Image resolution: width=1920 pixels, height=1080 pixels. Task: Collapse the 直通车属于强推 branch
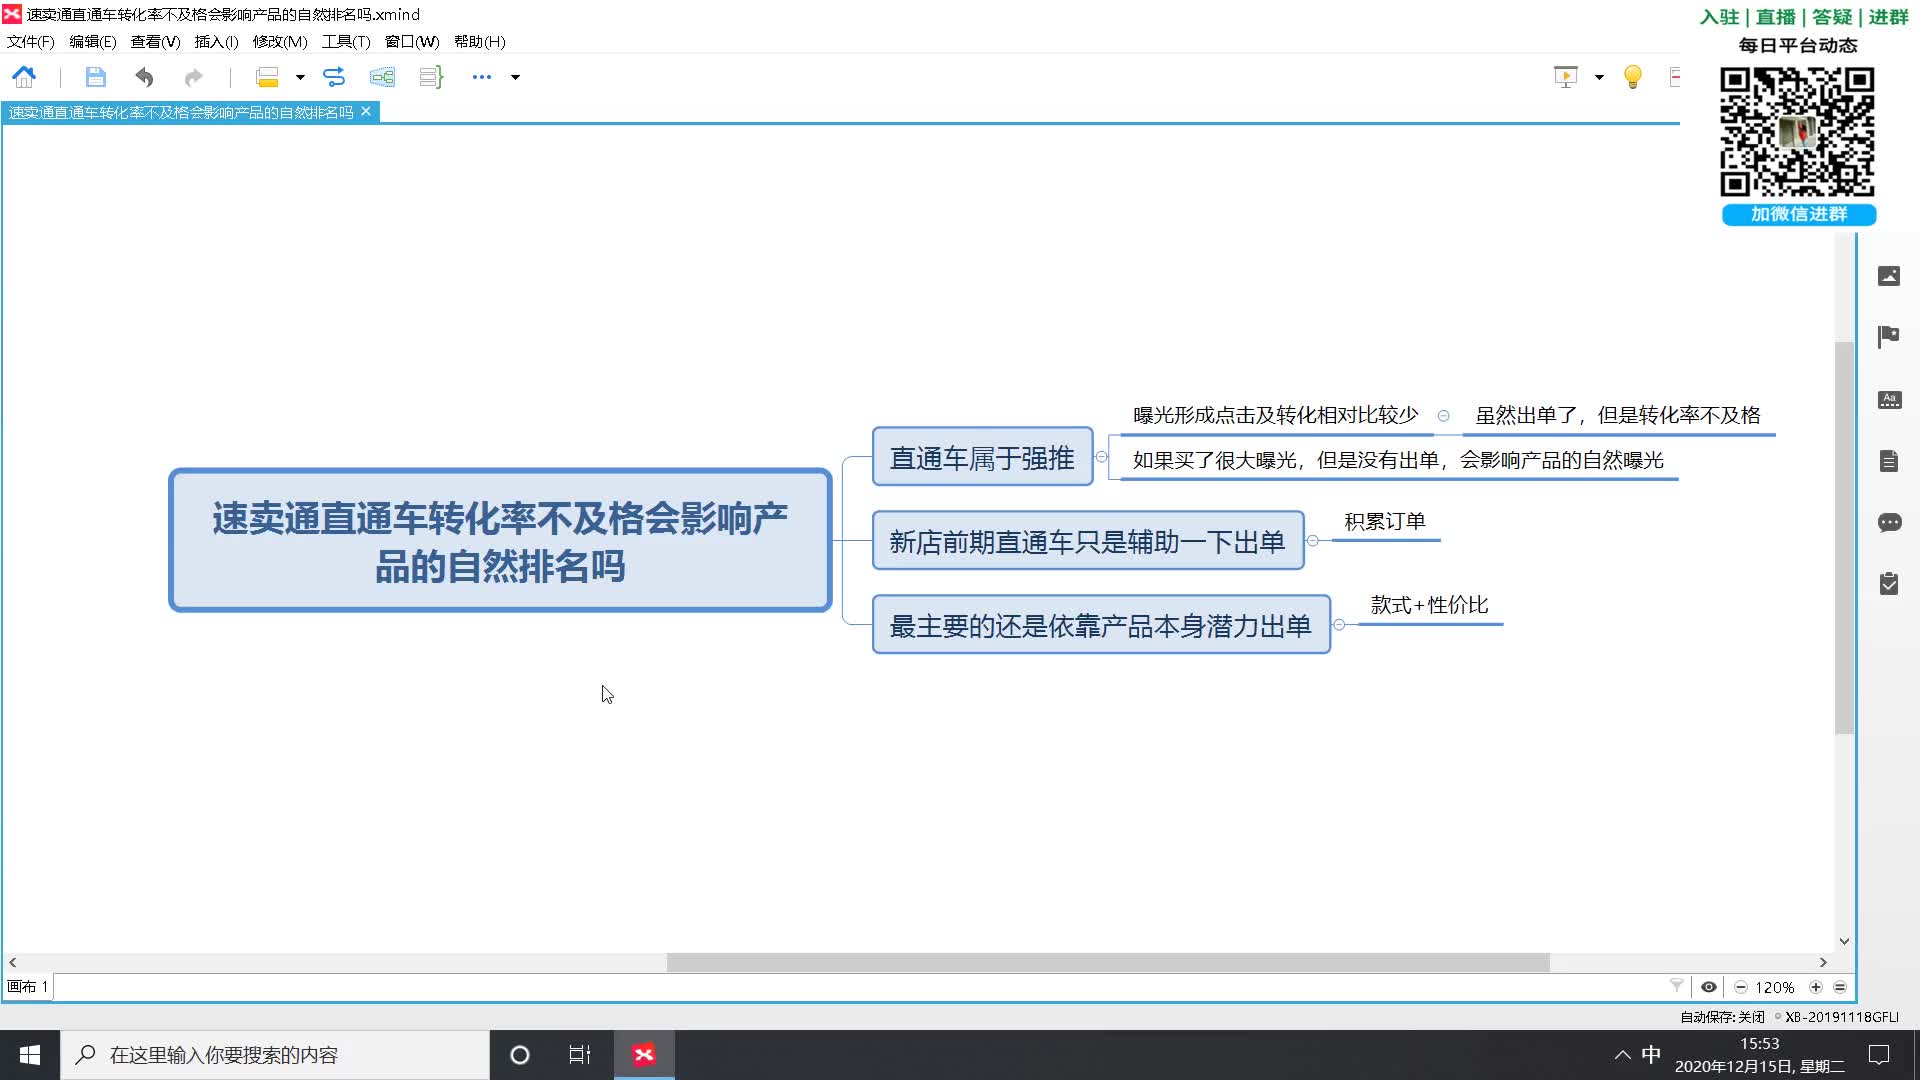pos(1101,457)
